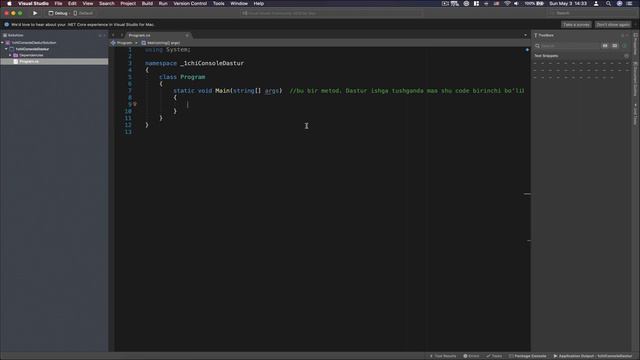This screenshot has height=360, width=640.
Task: Open the Debug configuration selector
Action: [58, 13]
